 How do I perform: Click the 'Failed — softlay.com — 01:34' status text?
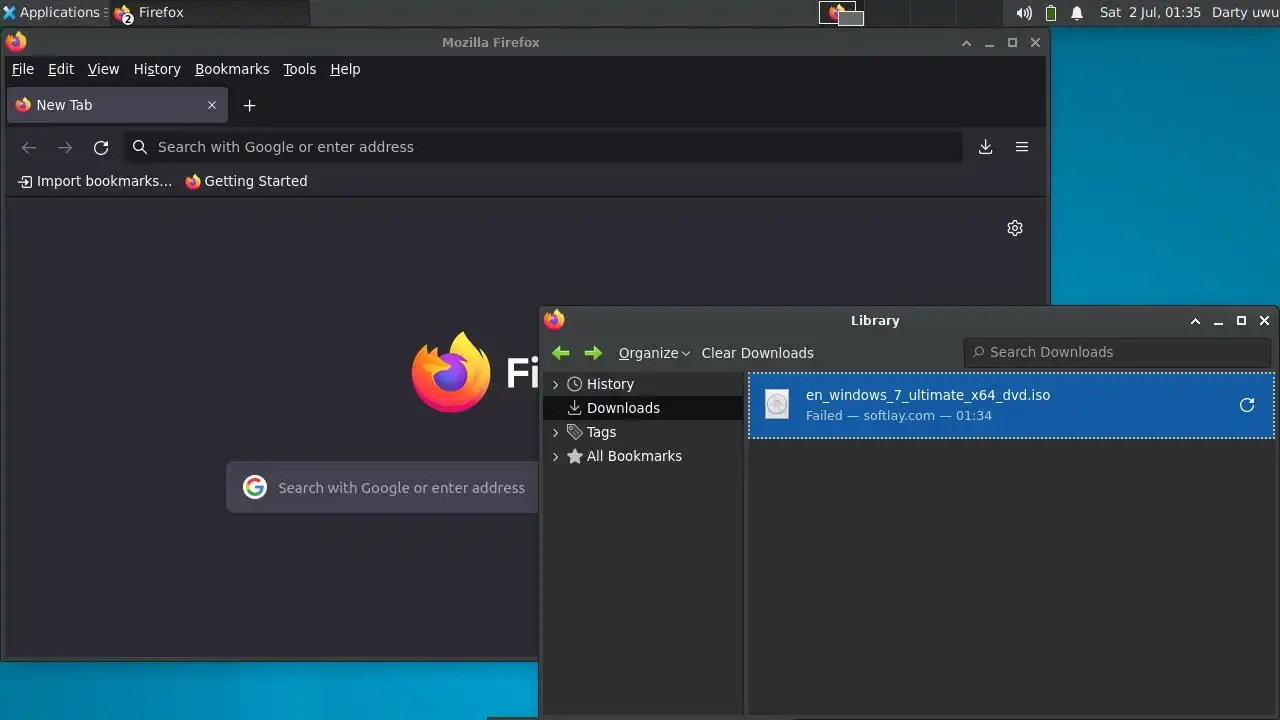(x=899, y=415)
